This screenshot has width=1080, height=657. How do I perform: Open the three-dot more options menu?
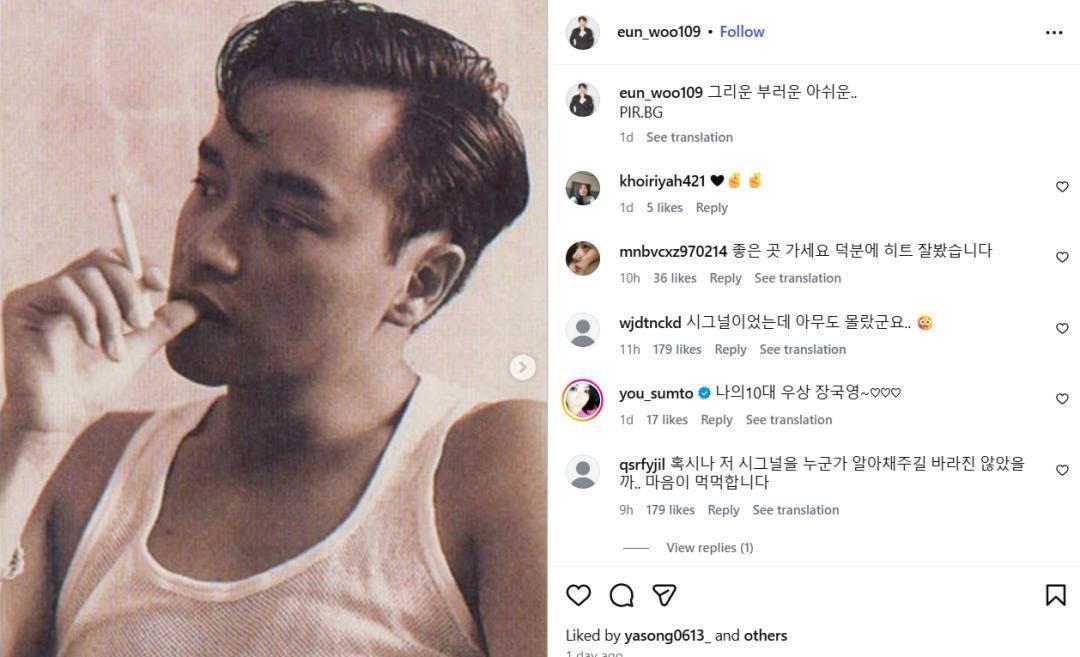(1054, 32)
